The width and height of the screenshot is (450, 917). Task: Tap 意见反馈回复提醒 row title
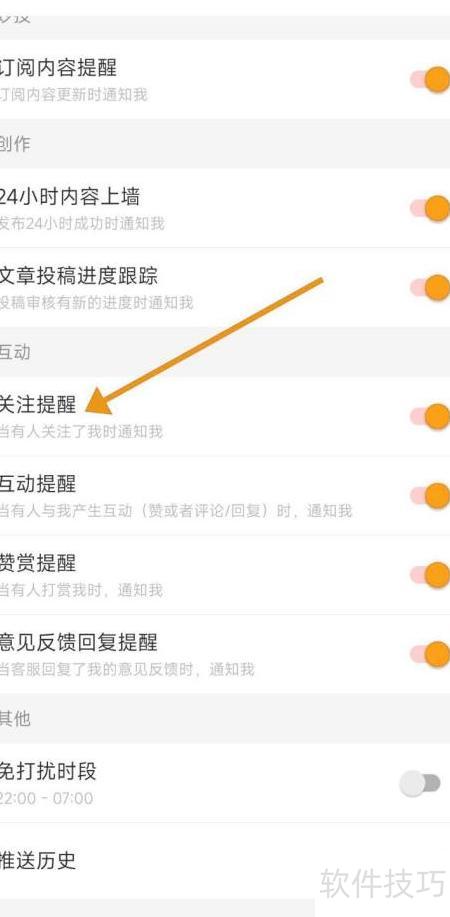point(79,642)
